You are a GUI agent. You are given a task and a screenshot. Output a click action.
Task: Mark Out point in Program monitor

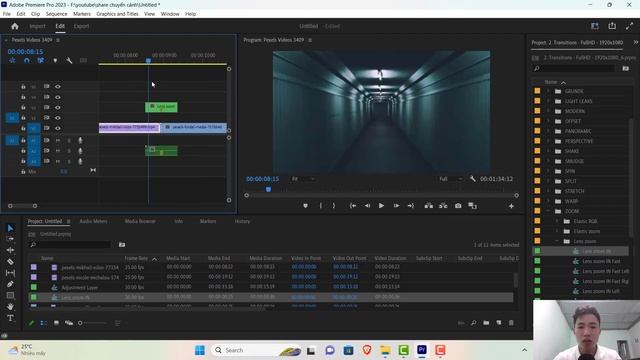point(334,206)
